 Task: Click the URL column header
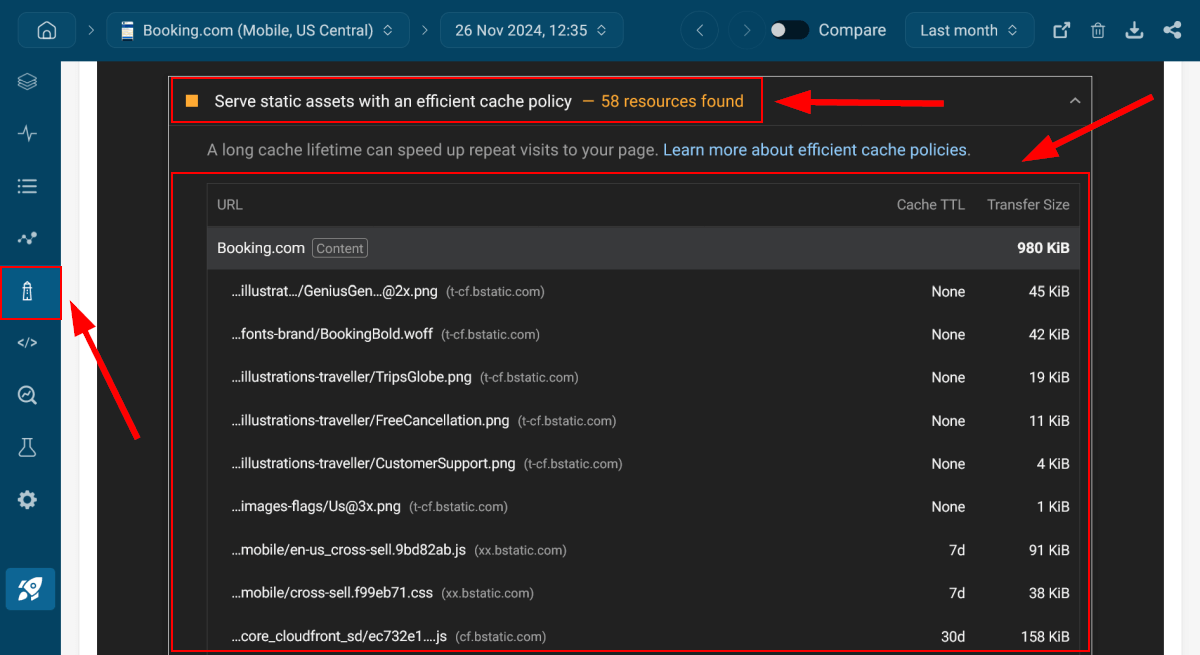pos(230,205)
